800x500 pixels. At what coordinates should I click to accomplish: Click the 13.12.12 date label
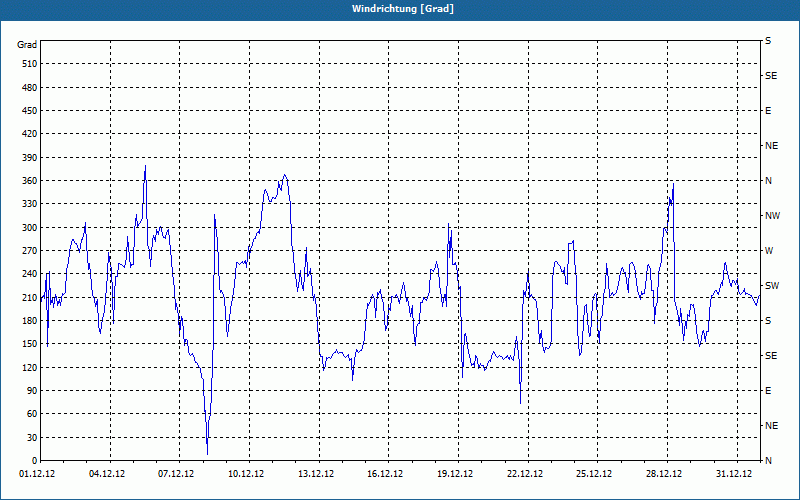[x=316, y=474]
